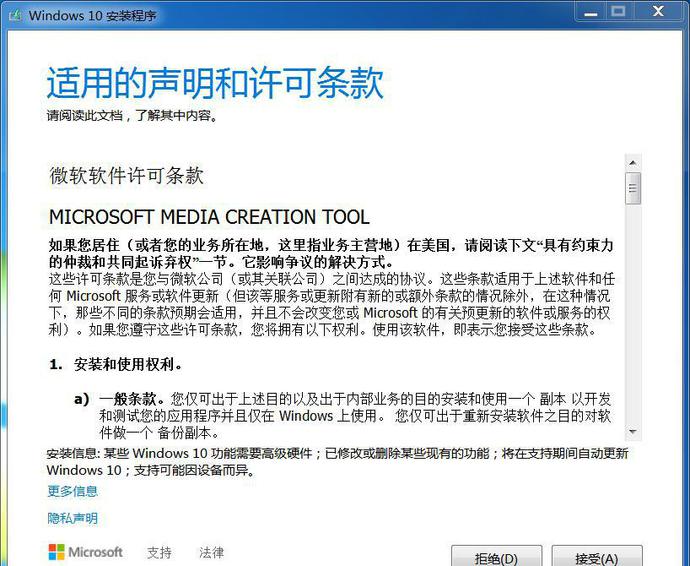Click the Windows 10 setup title bar icon
The width and height of the screenshot is (690, 566).
coord(15,15)
